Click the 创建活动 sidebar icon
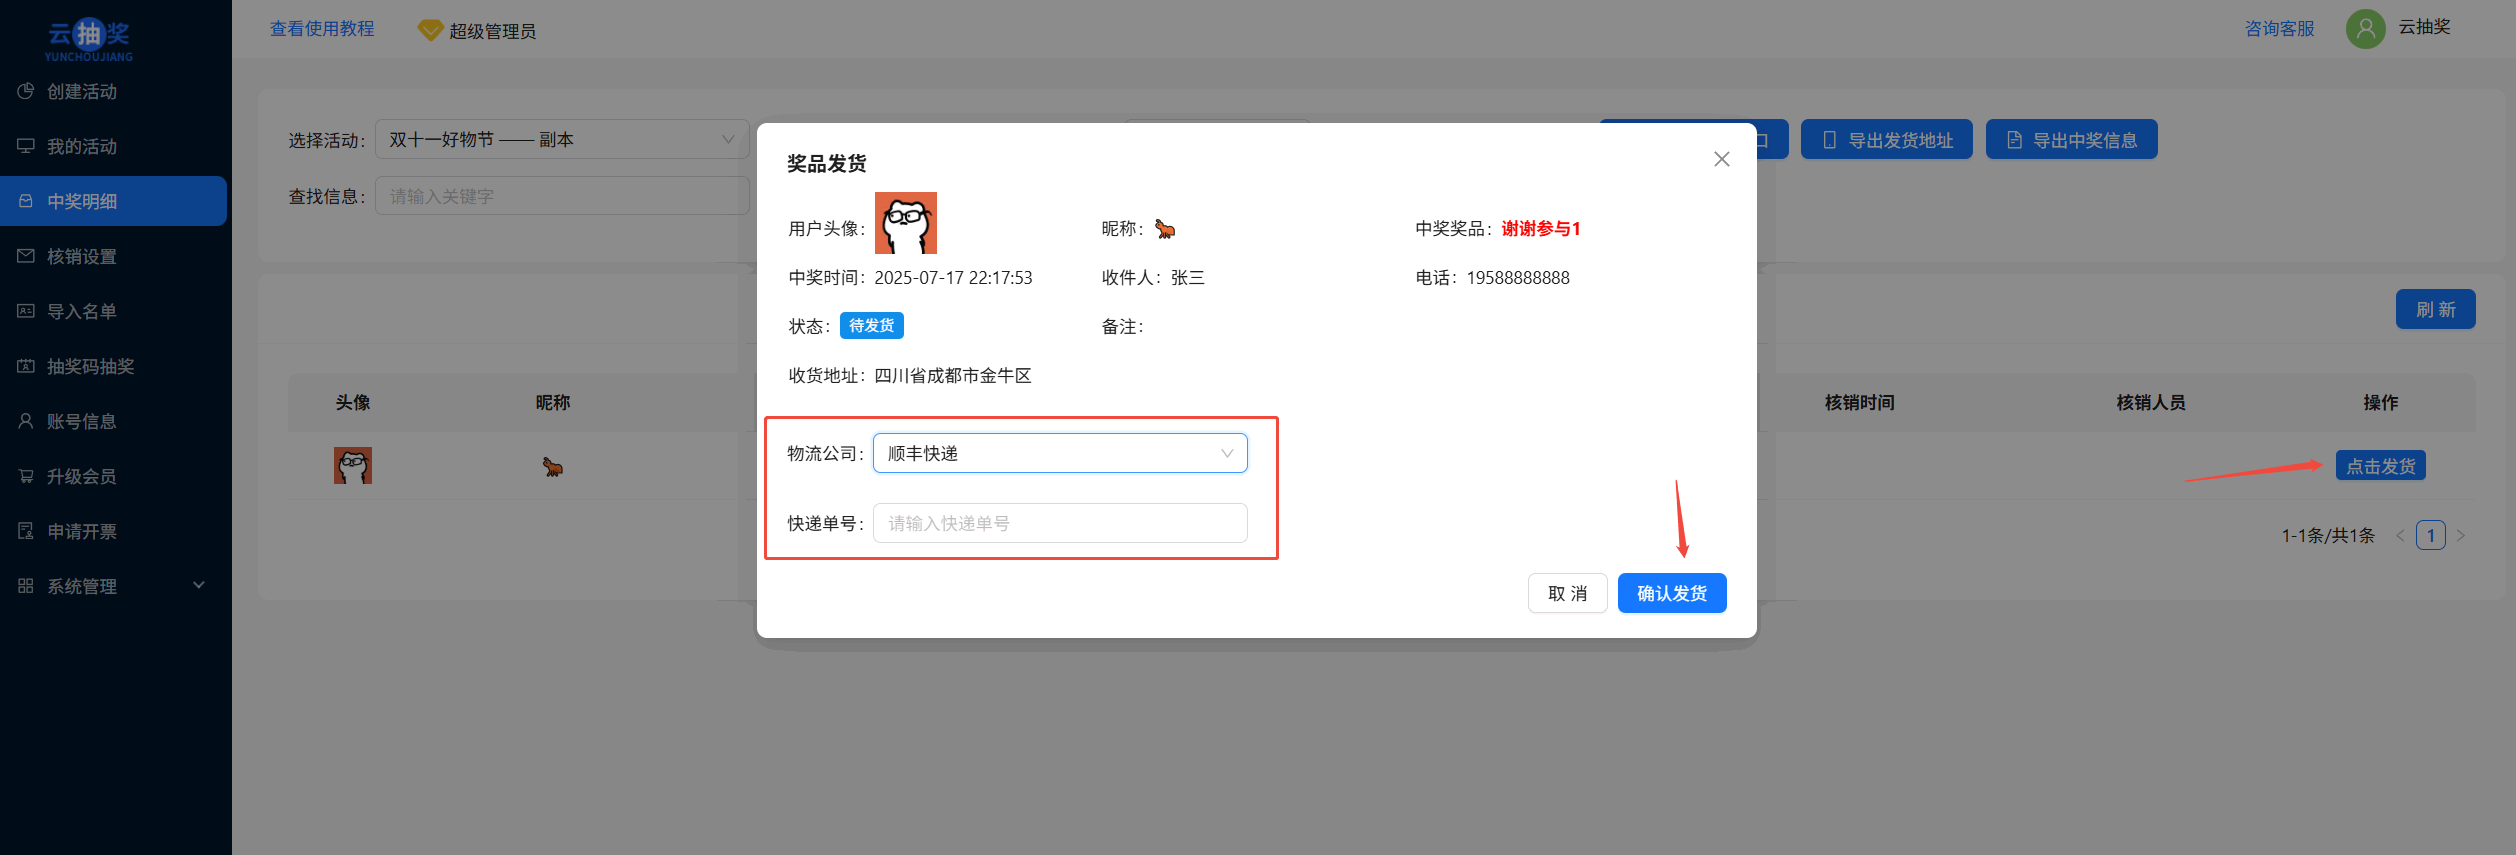Screen dimensions: 2516x855 [x=26, y=91]
